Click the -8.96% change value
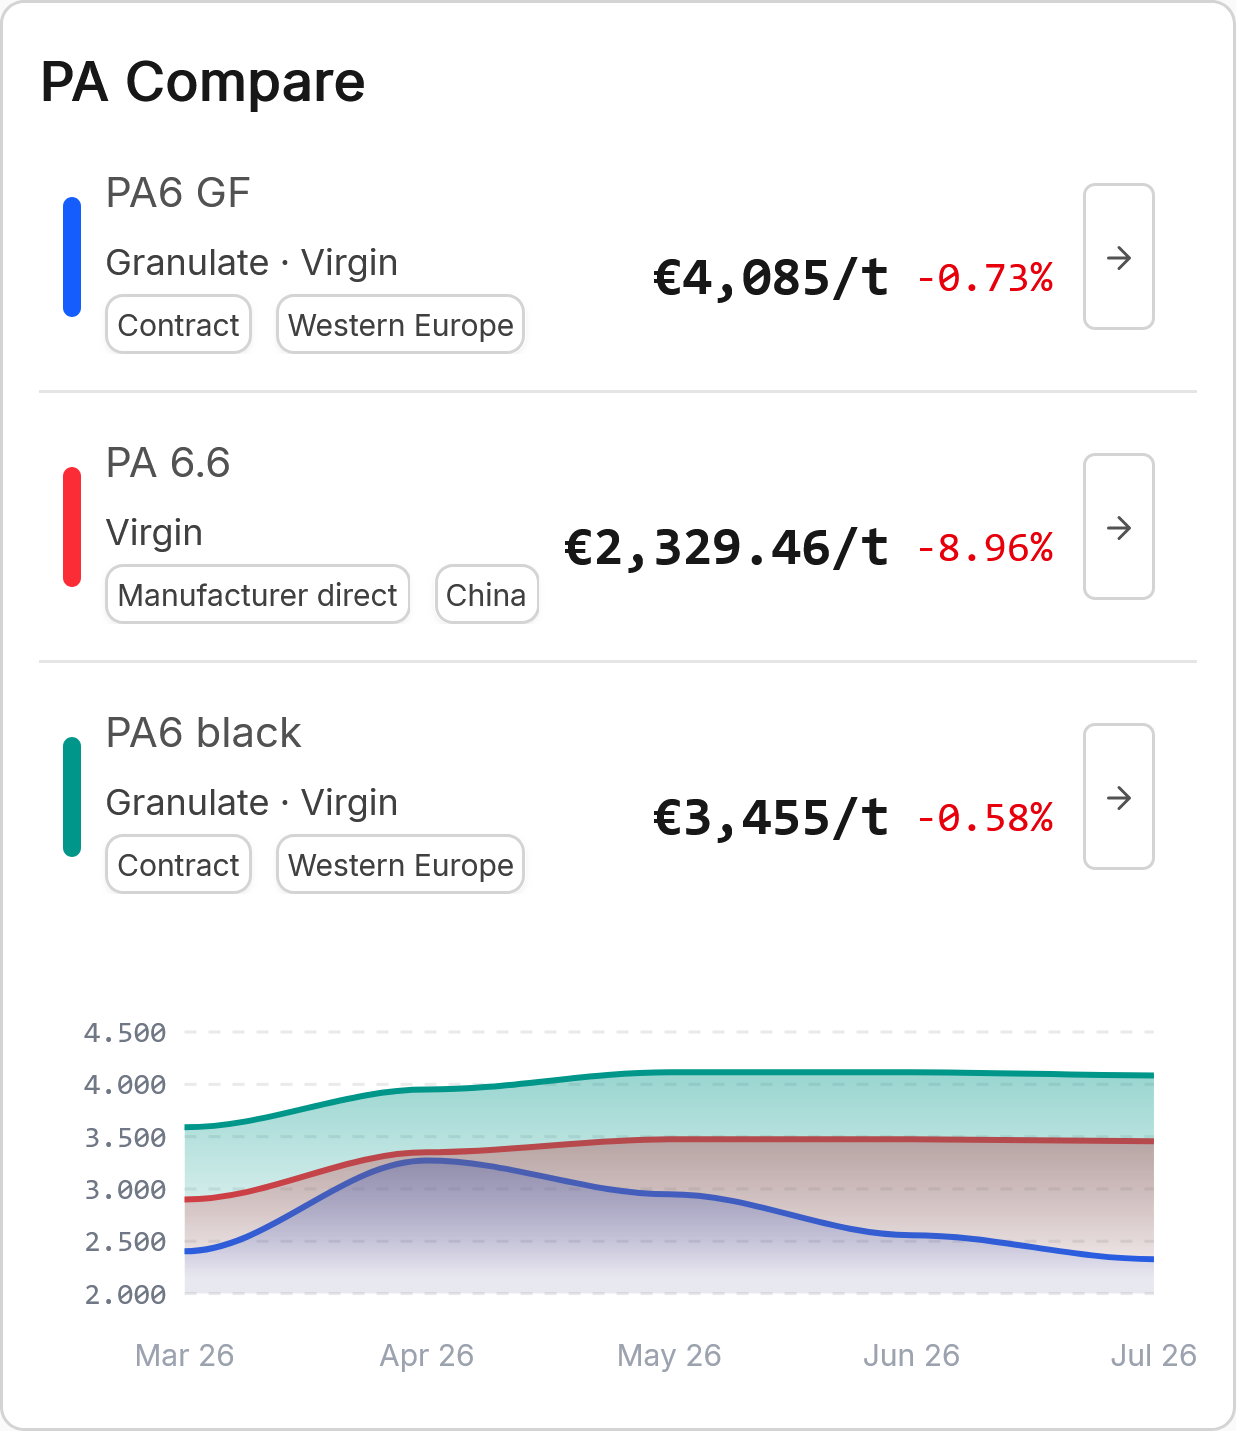The width and height of the screenshot is (1236, 1431). point(985,548)
